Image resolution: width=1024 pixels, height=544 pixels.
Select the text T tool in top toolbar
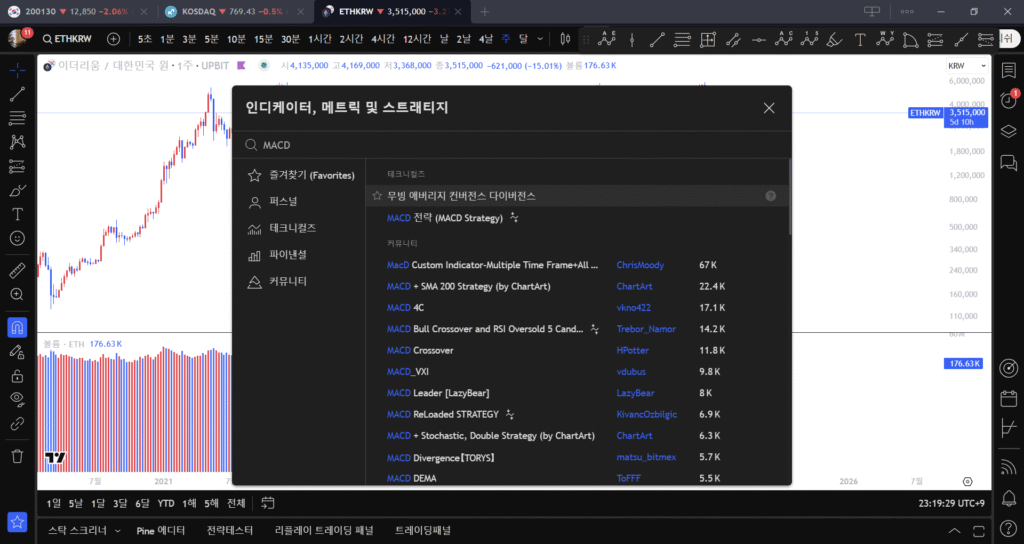point(860,40)
